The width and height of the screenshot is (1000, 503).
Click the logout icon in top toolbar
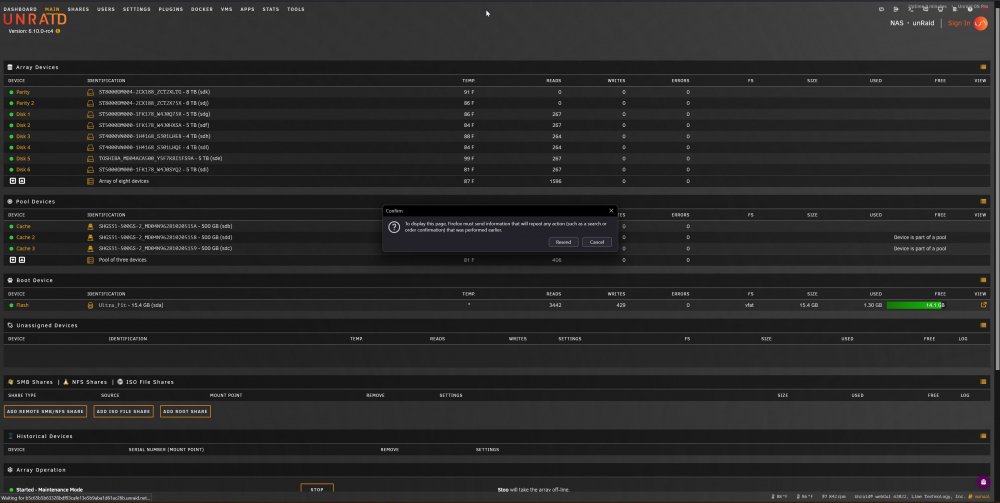(x=895, y=10)
